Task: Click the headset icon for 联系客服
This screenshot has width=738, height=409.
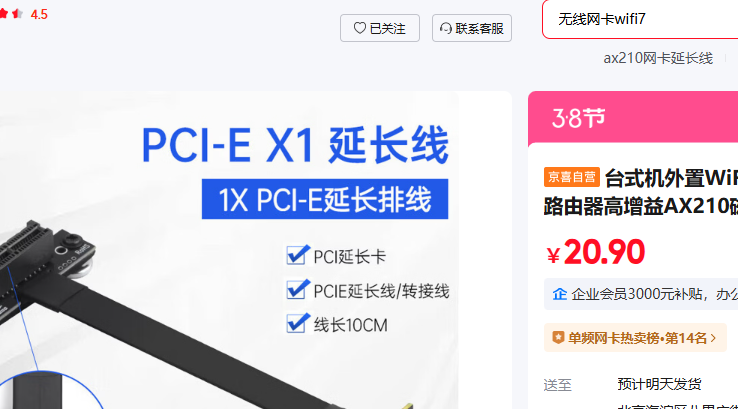Action: (446, 29)
